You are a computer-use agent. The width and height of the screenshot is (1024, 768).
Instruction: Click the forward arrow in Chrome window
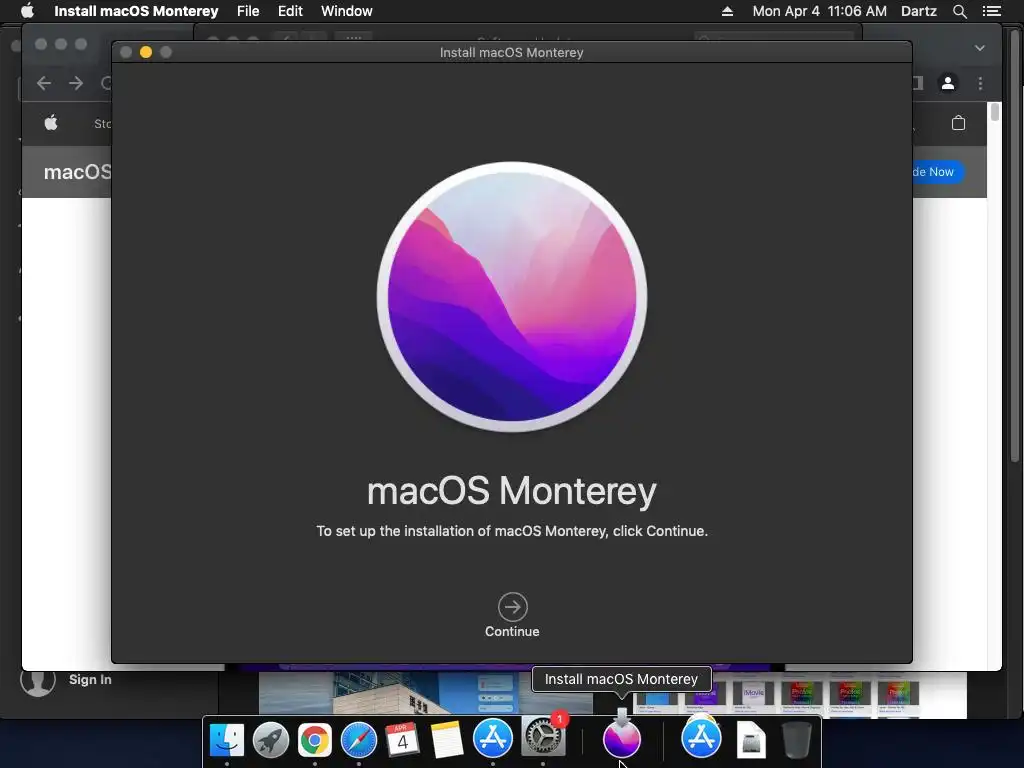[76, 83]
